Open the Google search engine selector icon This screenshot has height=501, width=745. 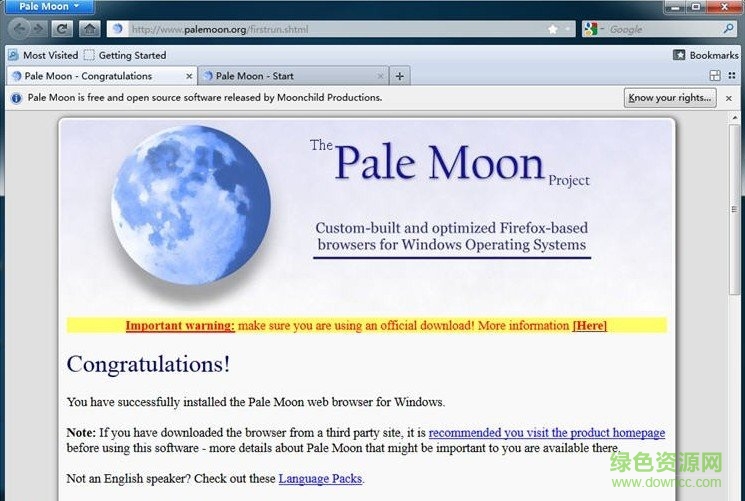[x=592, y=29]
